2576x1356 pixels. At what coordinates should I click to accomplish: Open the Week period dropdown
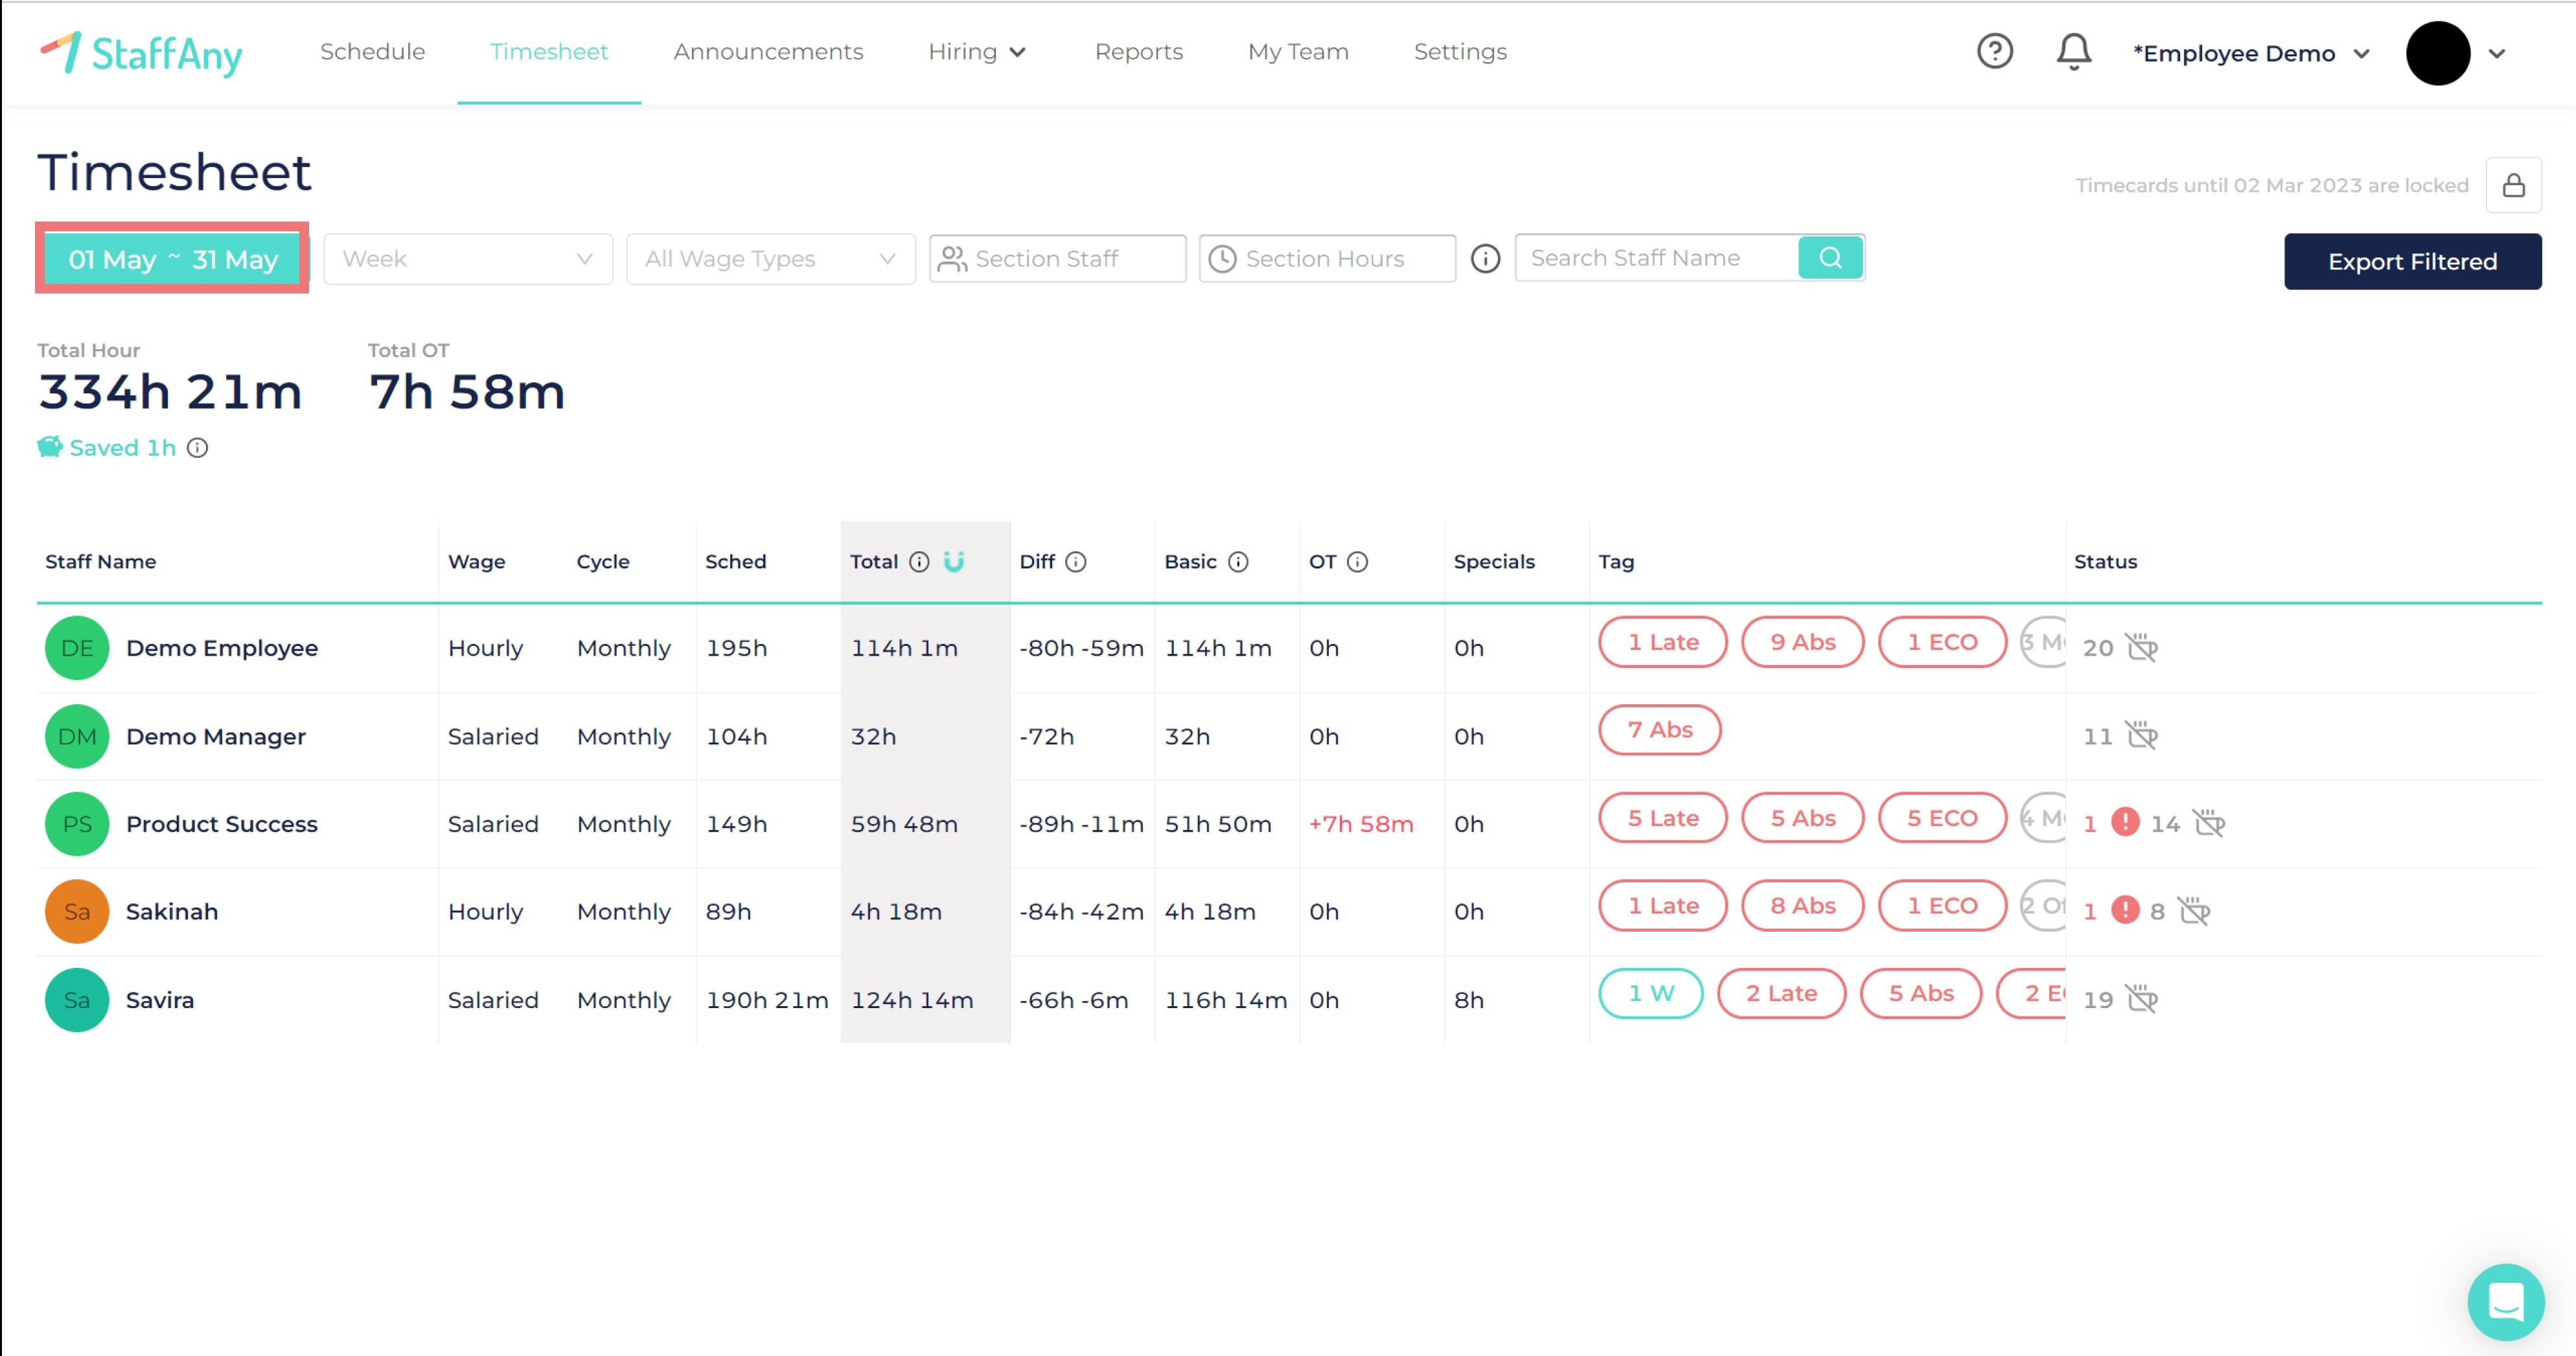tap(467, 259)
